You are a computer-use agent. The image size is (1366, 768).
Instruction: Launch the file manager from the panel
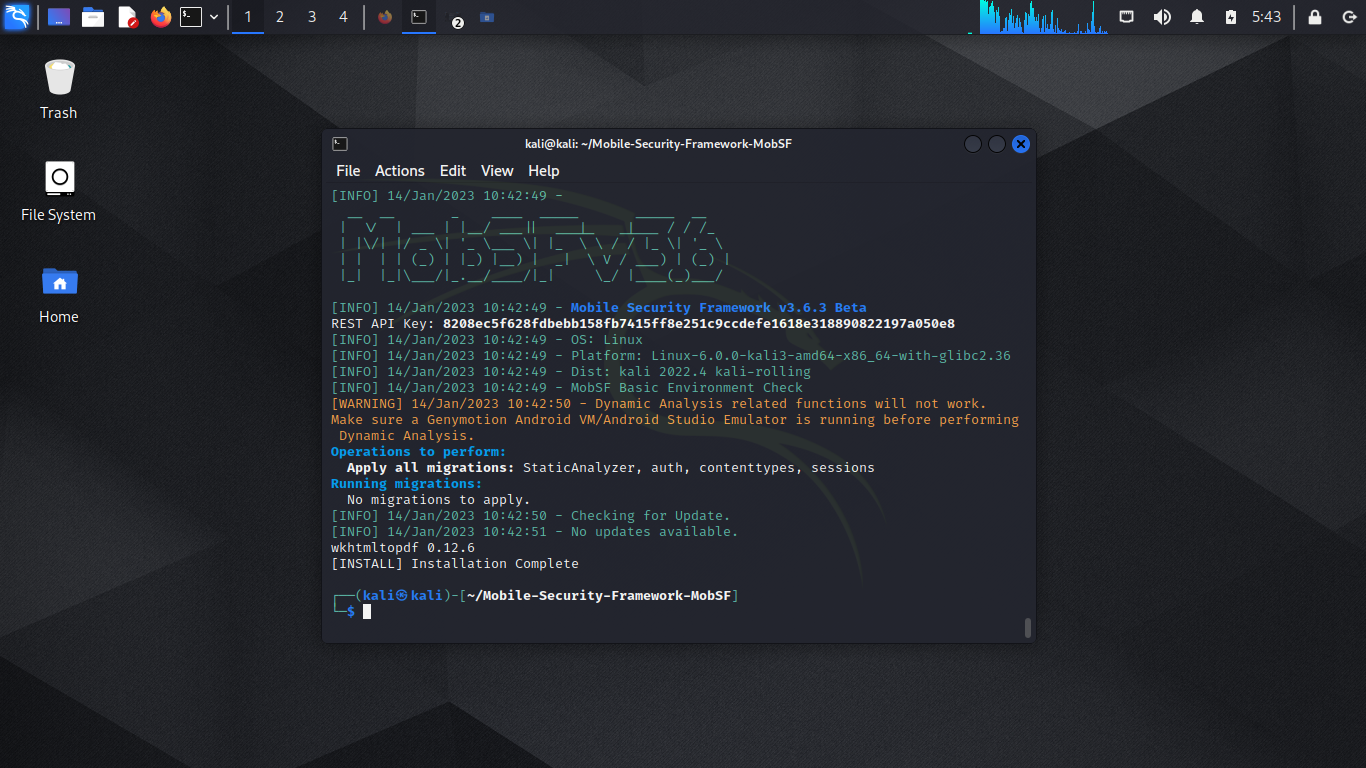tap(93, 17)
